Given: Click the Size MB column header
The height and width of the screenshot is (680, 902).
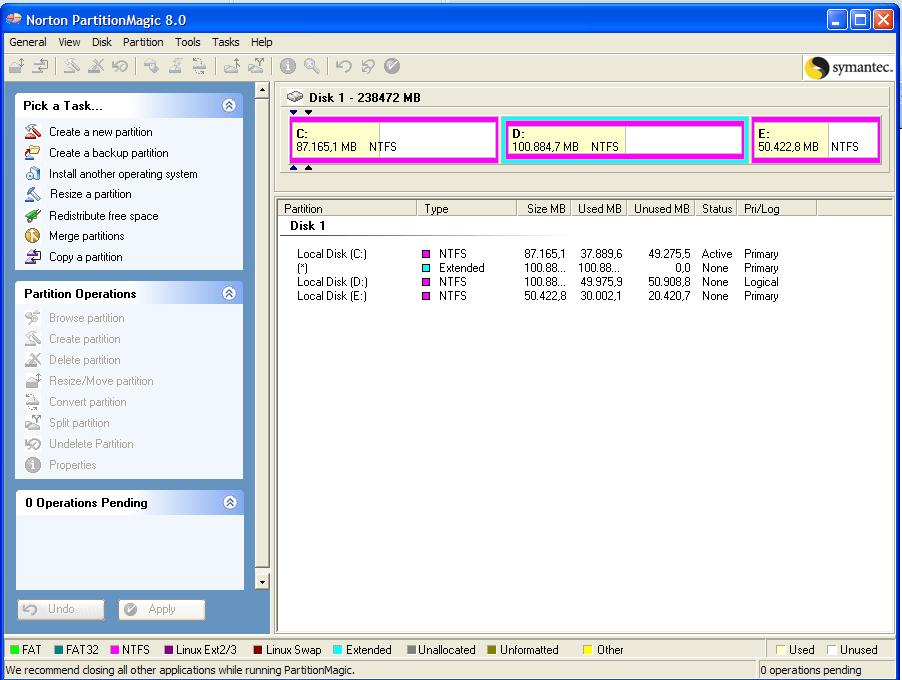Looking at the screenshot, I should (544, 208).
